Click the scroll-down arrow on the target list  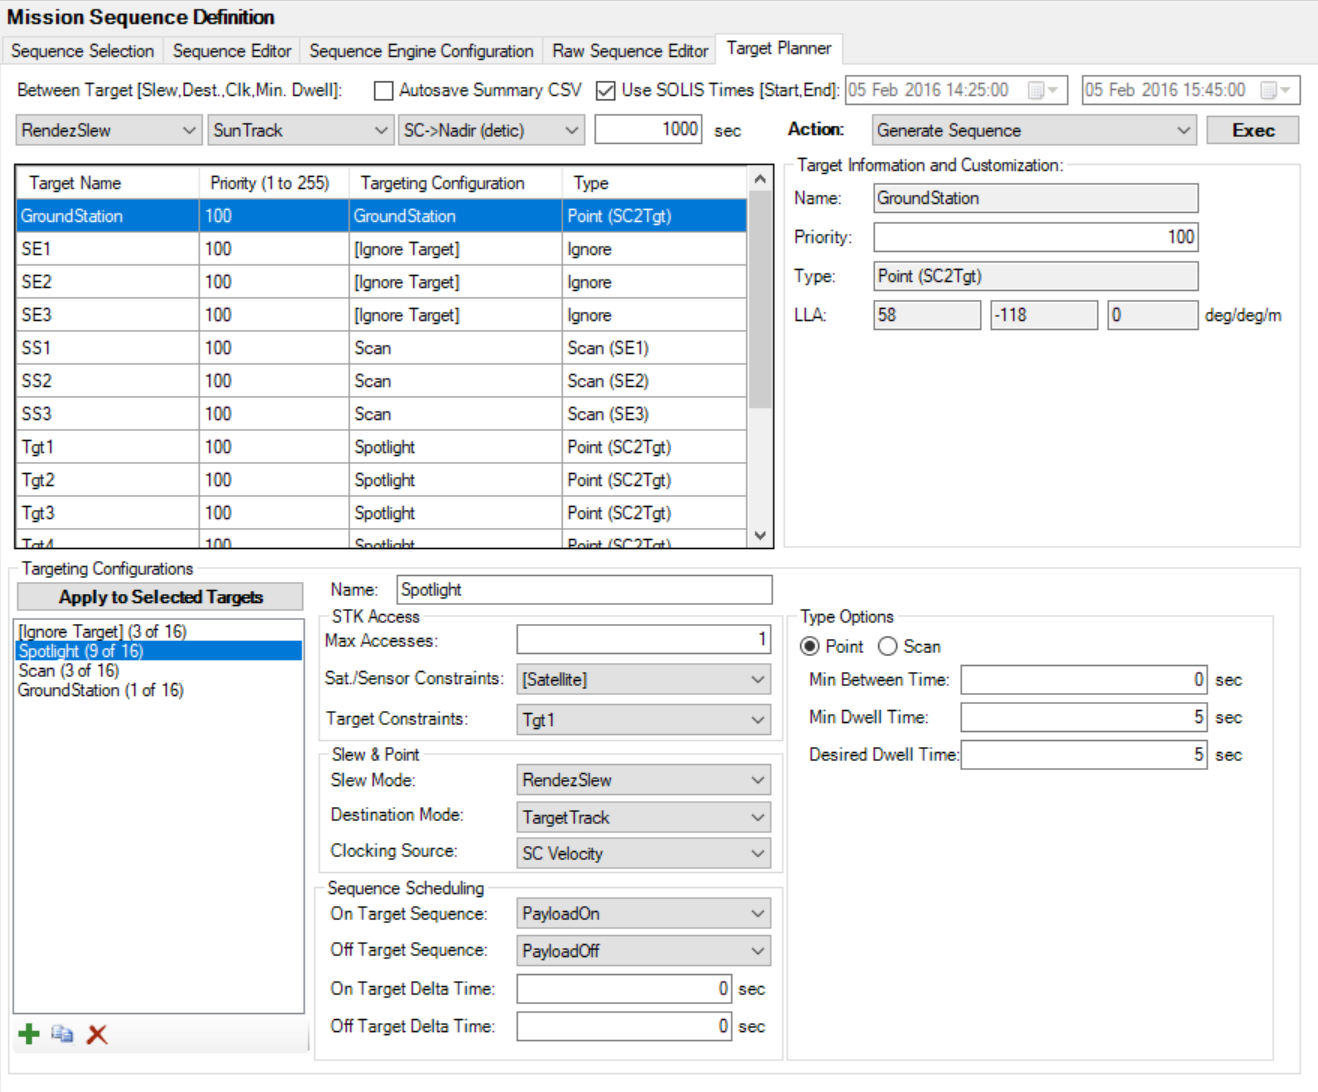coord(758,536)
